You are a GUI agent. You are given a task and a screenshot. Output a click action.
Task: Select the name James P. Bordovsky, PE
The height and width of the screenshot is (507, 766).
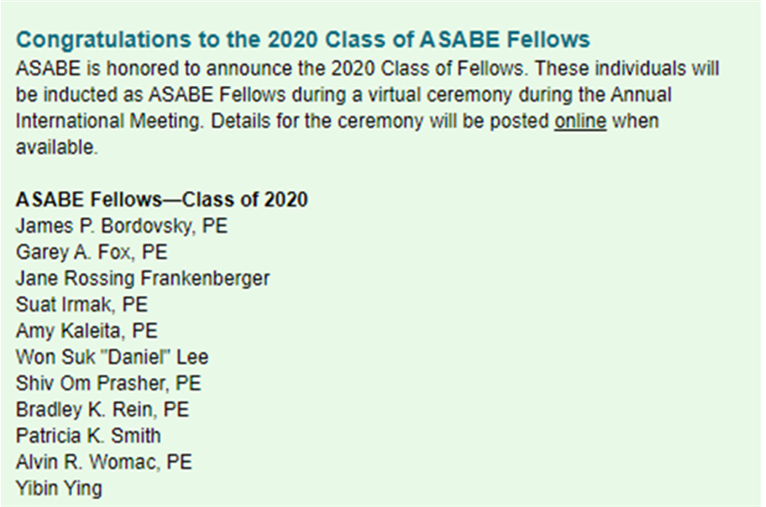pos(122,226)
